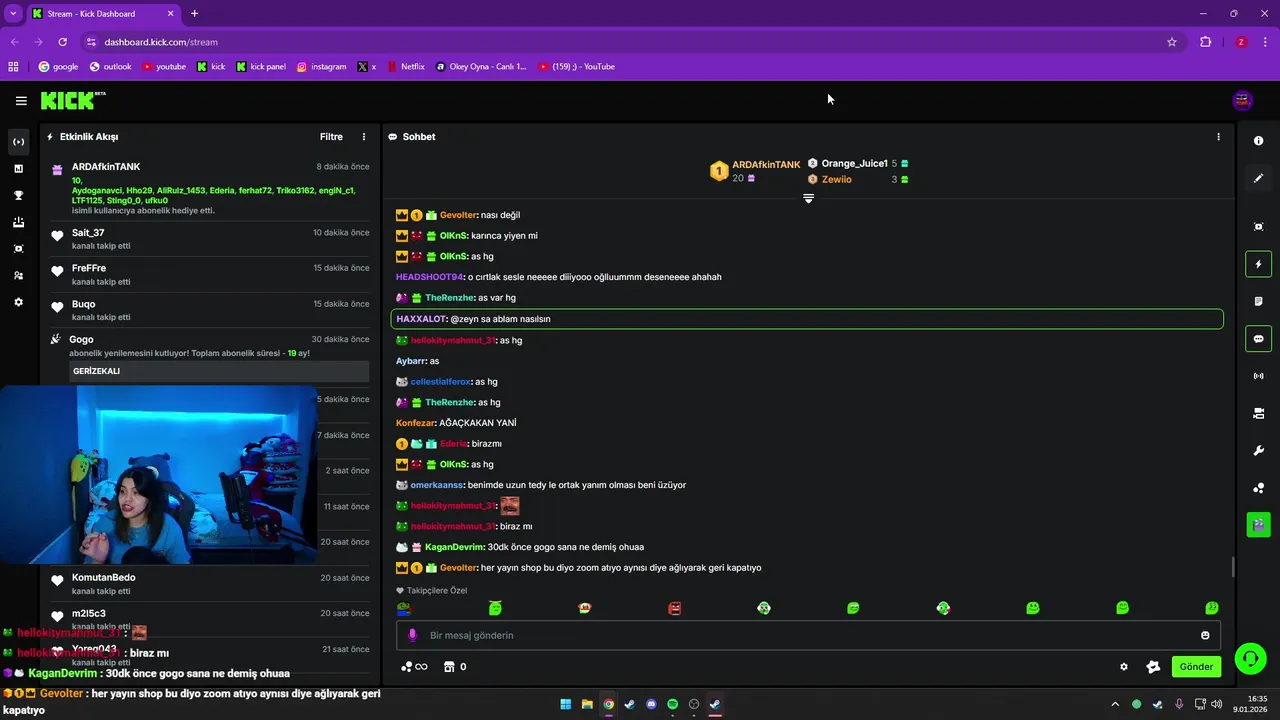The image size is (1280, 720).
Task: Open Spotify from the taskbar
Action: click(x=672, y=704)
